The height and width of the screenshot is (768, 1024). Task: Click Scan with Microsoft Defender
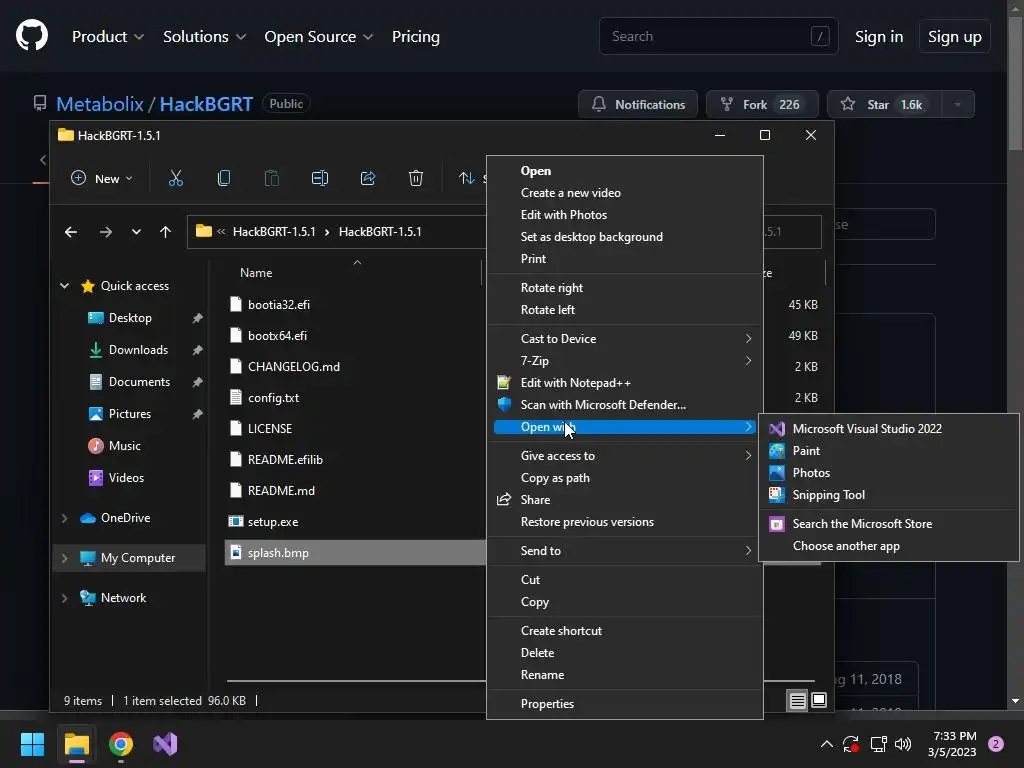coord(625,406)
